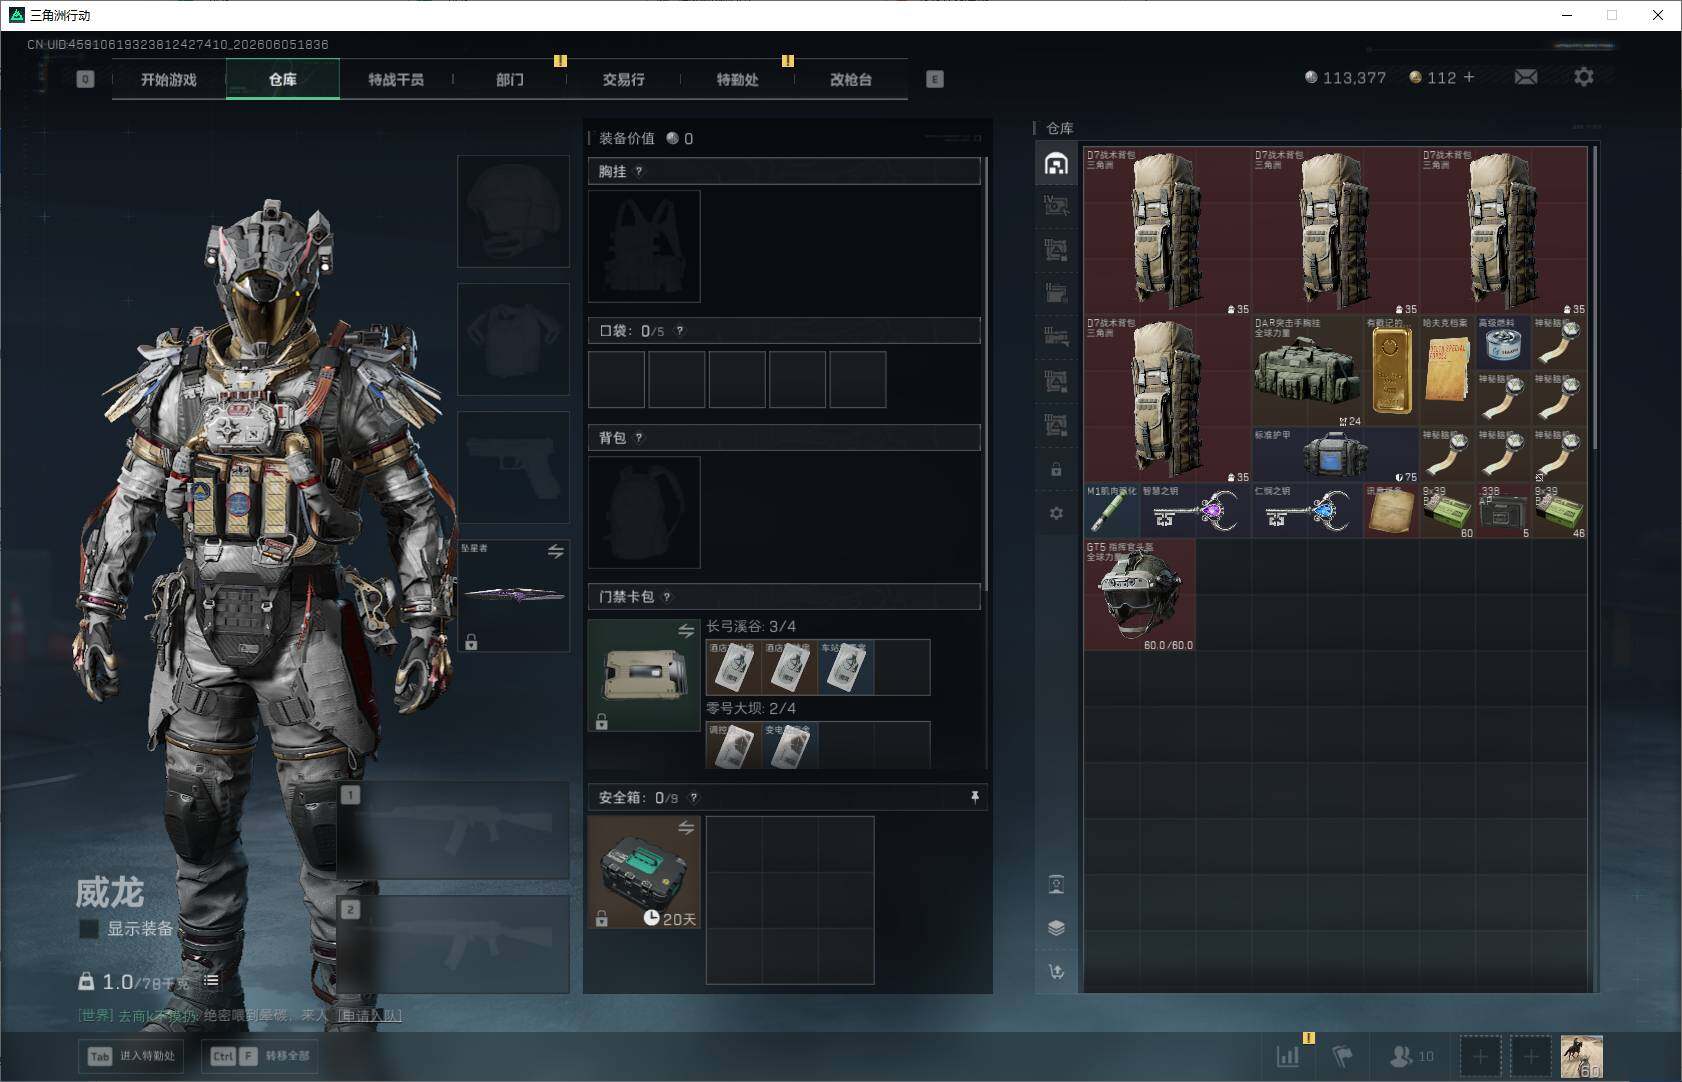The height and width of the screenshot is (1082, 1682).
Task: Open the statistics bar chart icon
Action: click(x=1288, y=1055)
